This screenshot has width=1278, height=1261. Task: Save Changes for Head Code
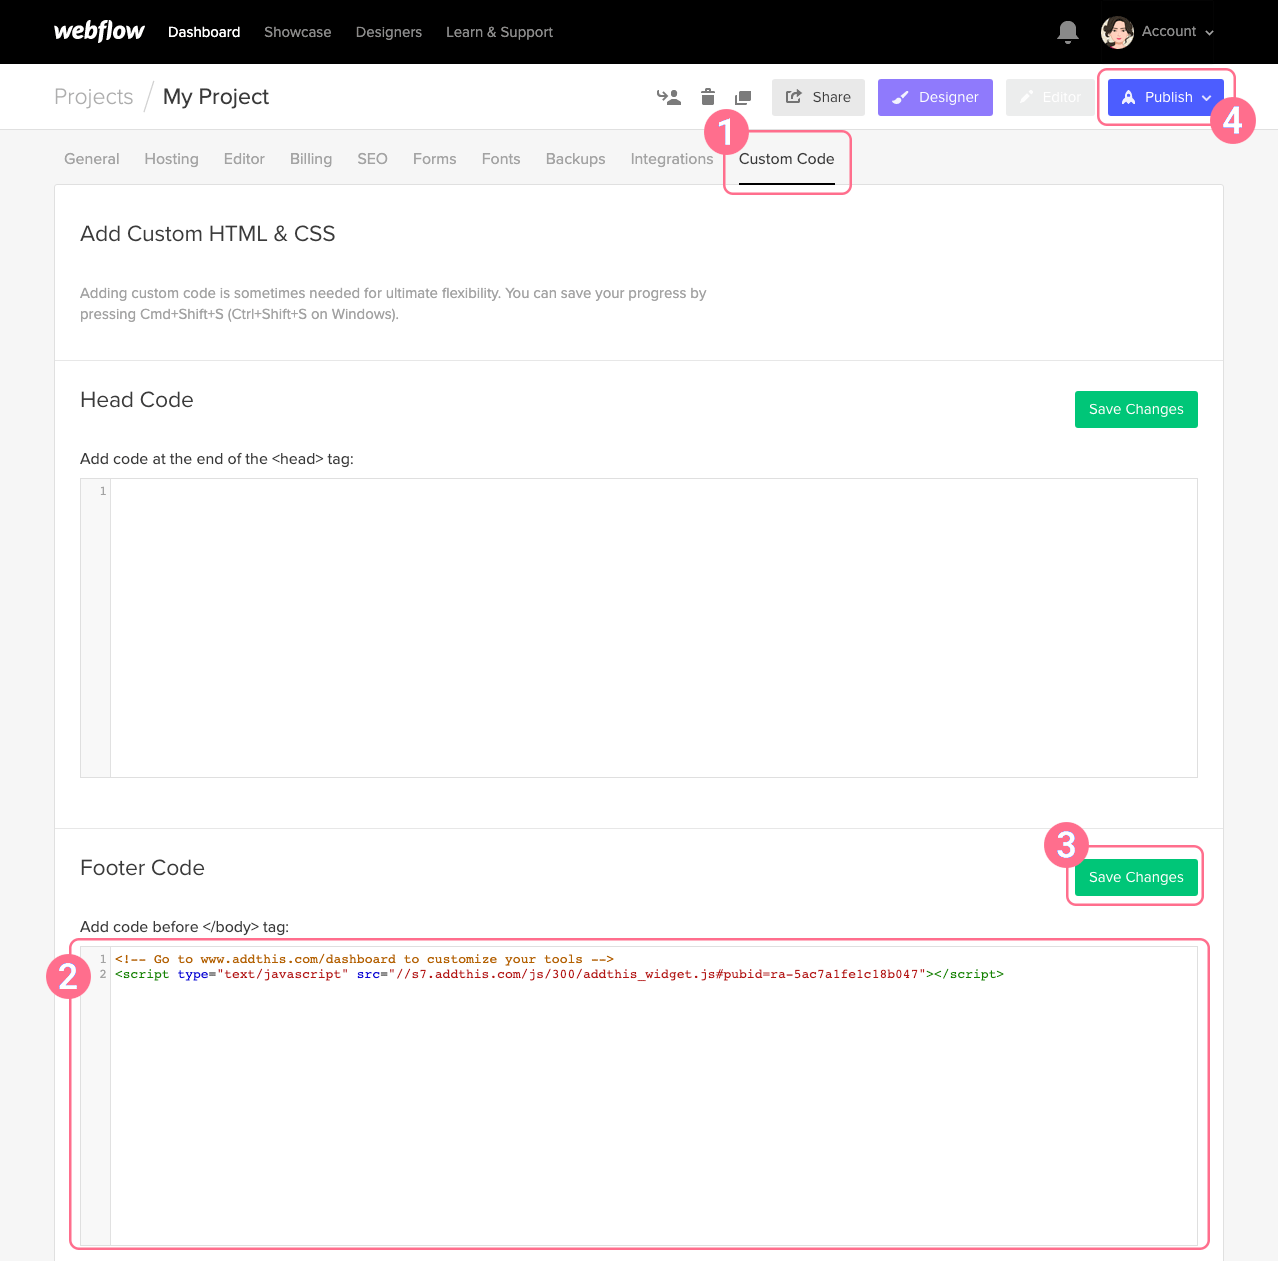[x=1136, y=409]
